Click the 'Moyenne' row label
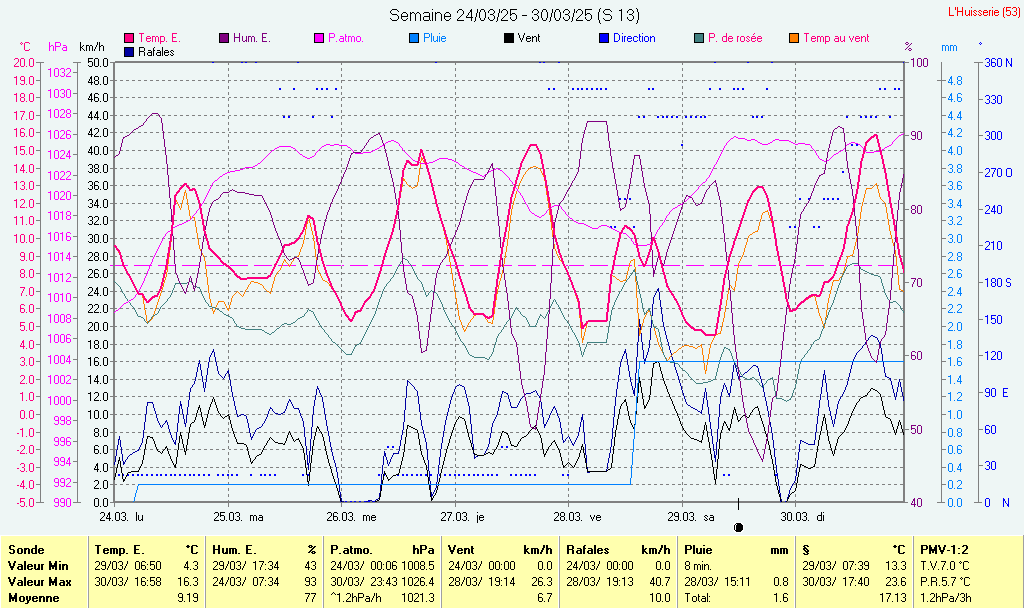 [x=33, y=598]
